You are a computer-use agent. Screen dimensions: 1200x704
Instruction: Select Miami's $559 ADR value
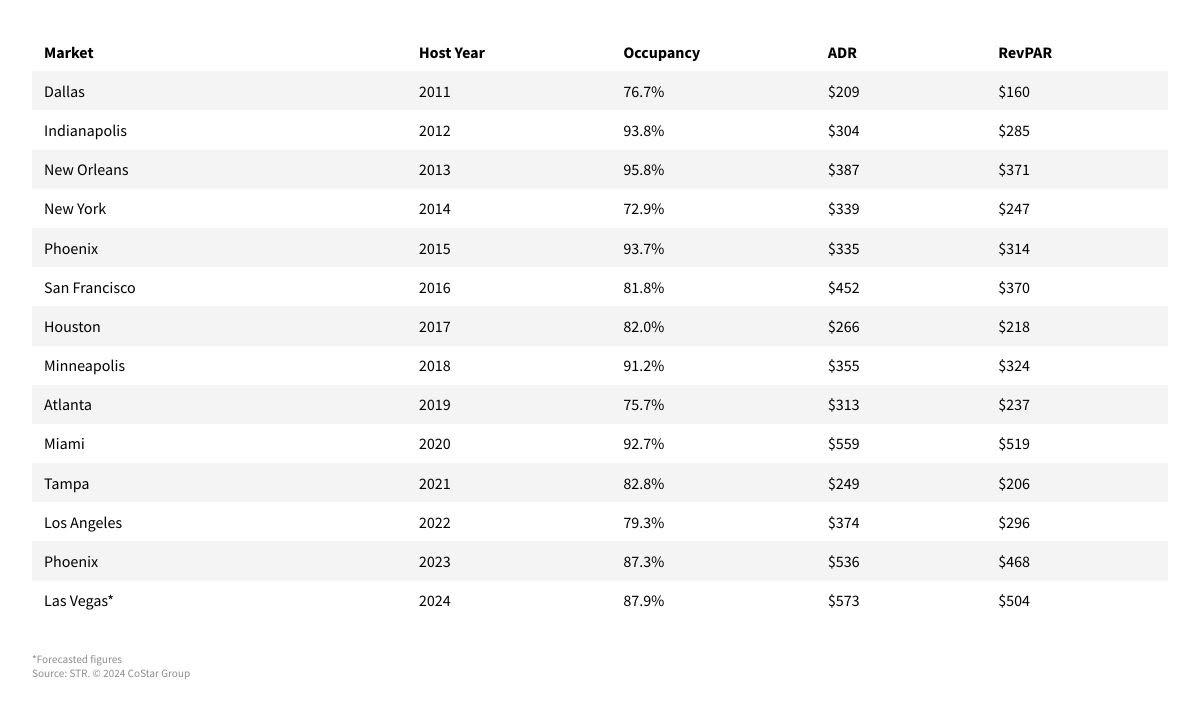click(843, 444)
